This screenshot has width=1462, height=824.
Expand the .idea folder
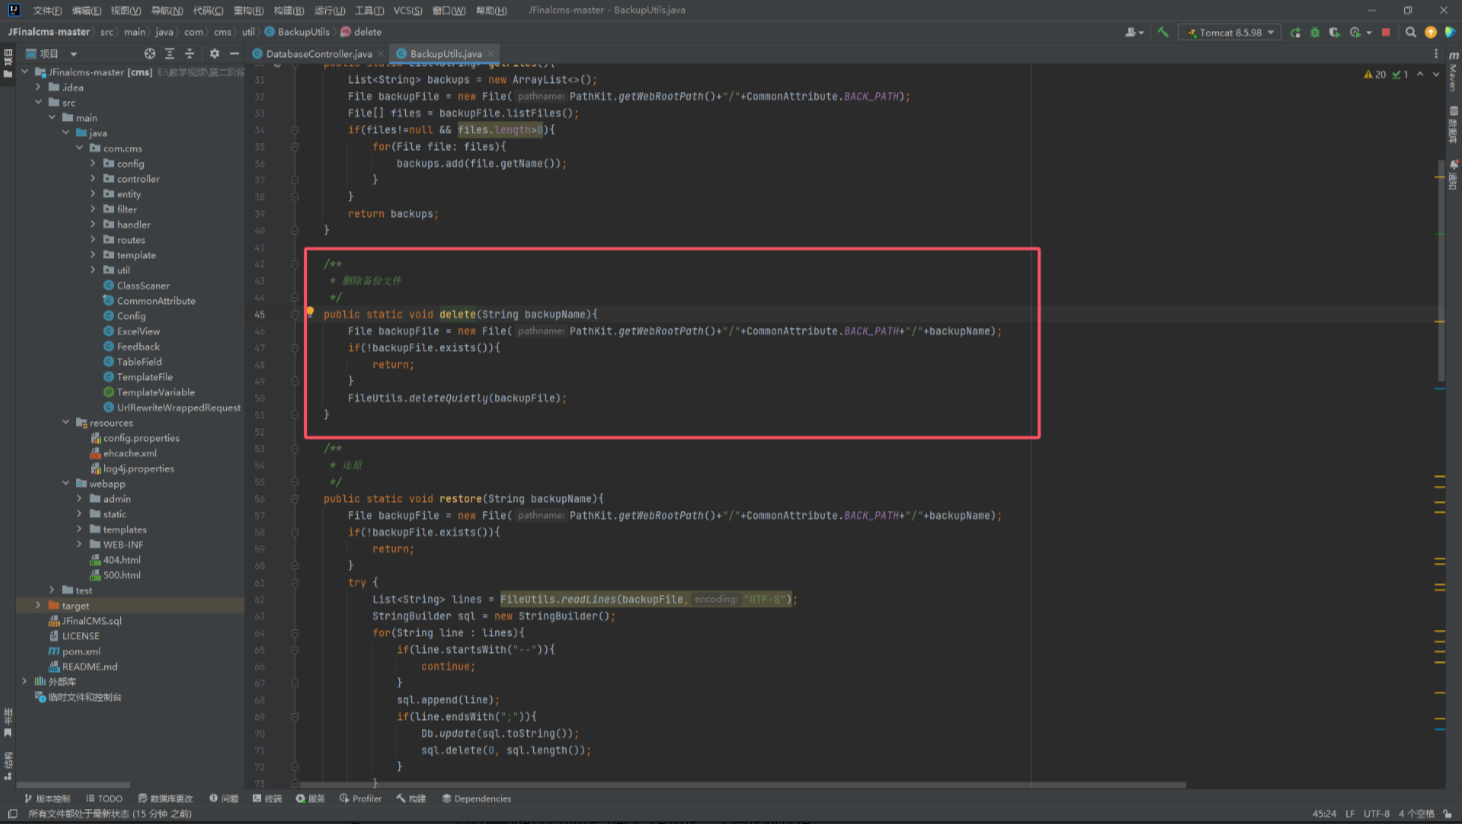[x=39, y=88]
